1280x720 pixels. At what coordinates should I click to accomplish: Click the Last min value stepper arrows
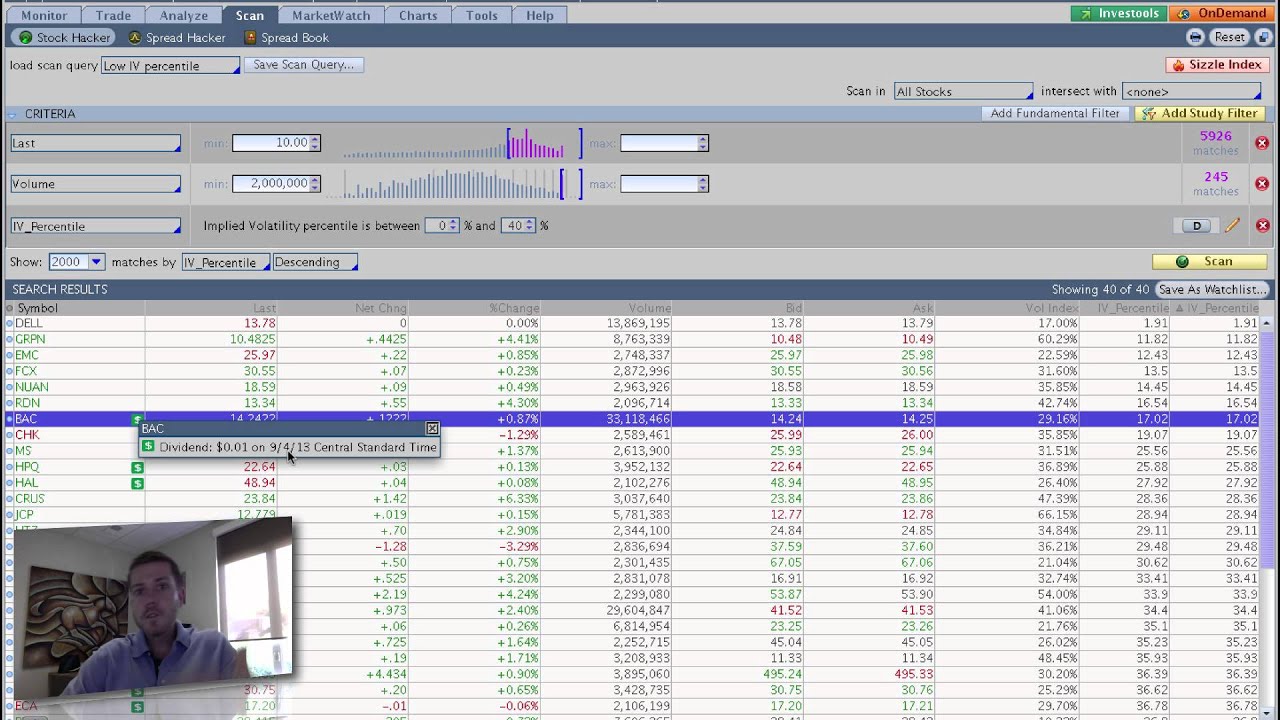pyautogui.click(x=315, y=143)
